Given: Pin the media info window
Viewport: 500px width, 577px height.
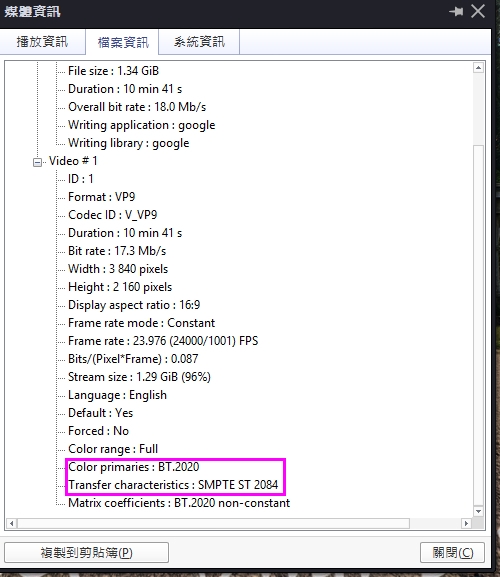Looking at the screenshot, I should (456, 12).
